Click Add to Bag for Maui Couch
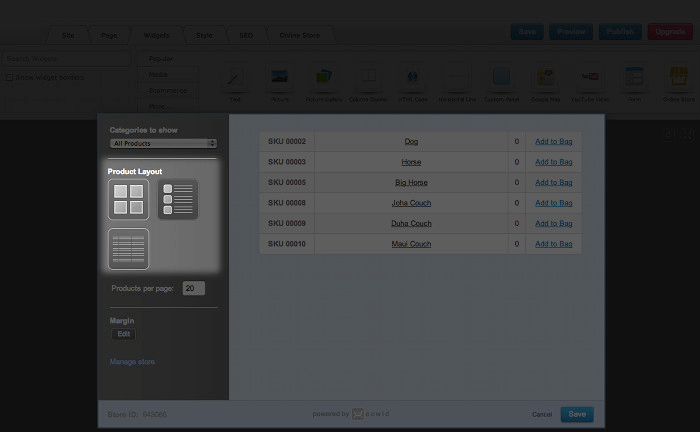700x432 pixels. click(554, 244)
